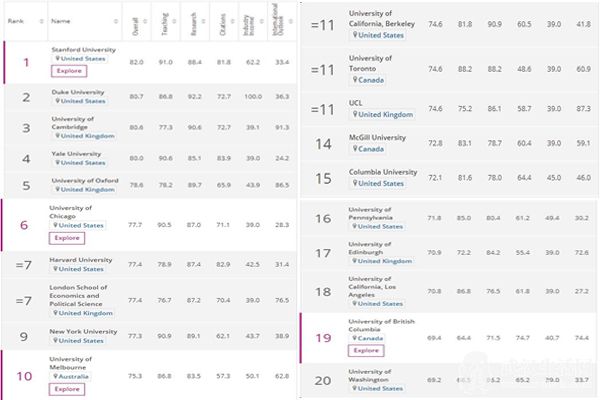
Task: Sort by Citations column header
Action: pos(223,19)
